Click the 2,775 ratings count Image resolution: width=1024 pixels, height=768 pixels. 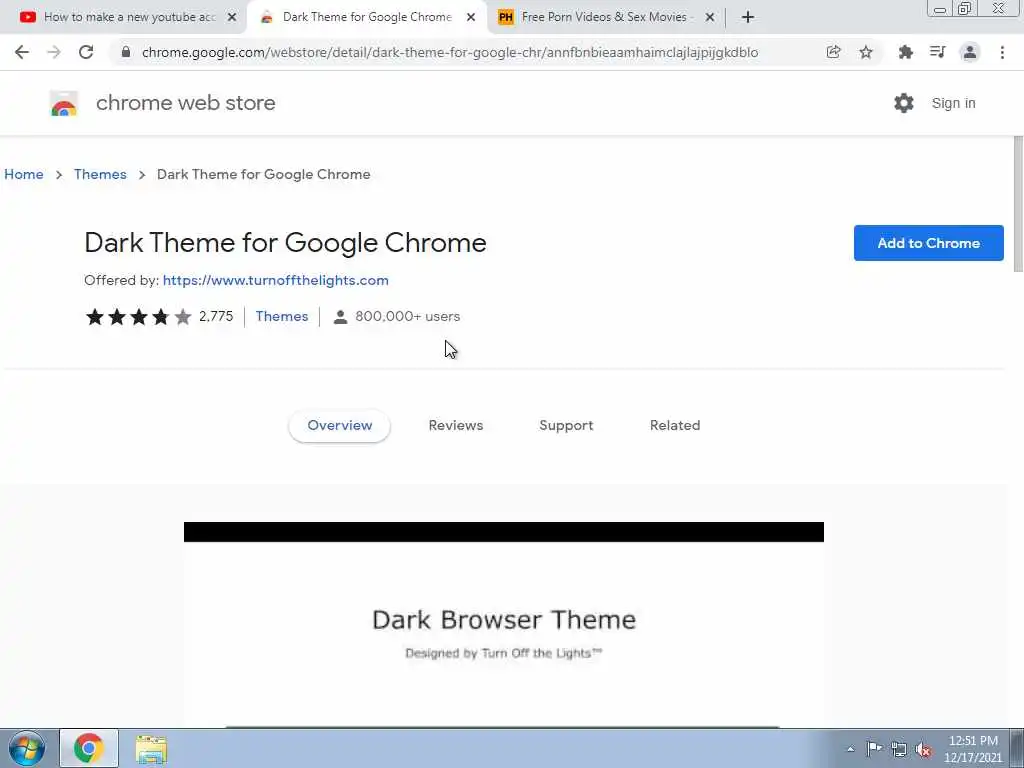pyautogui.click(x=216, y=316)
